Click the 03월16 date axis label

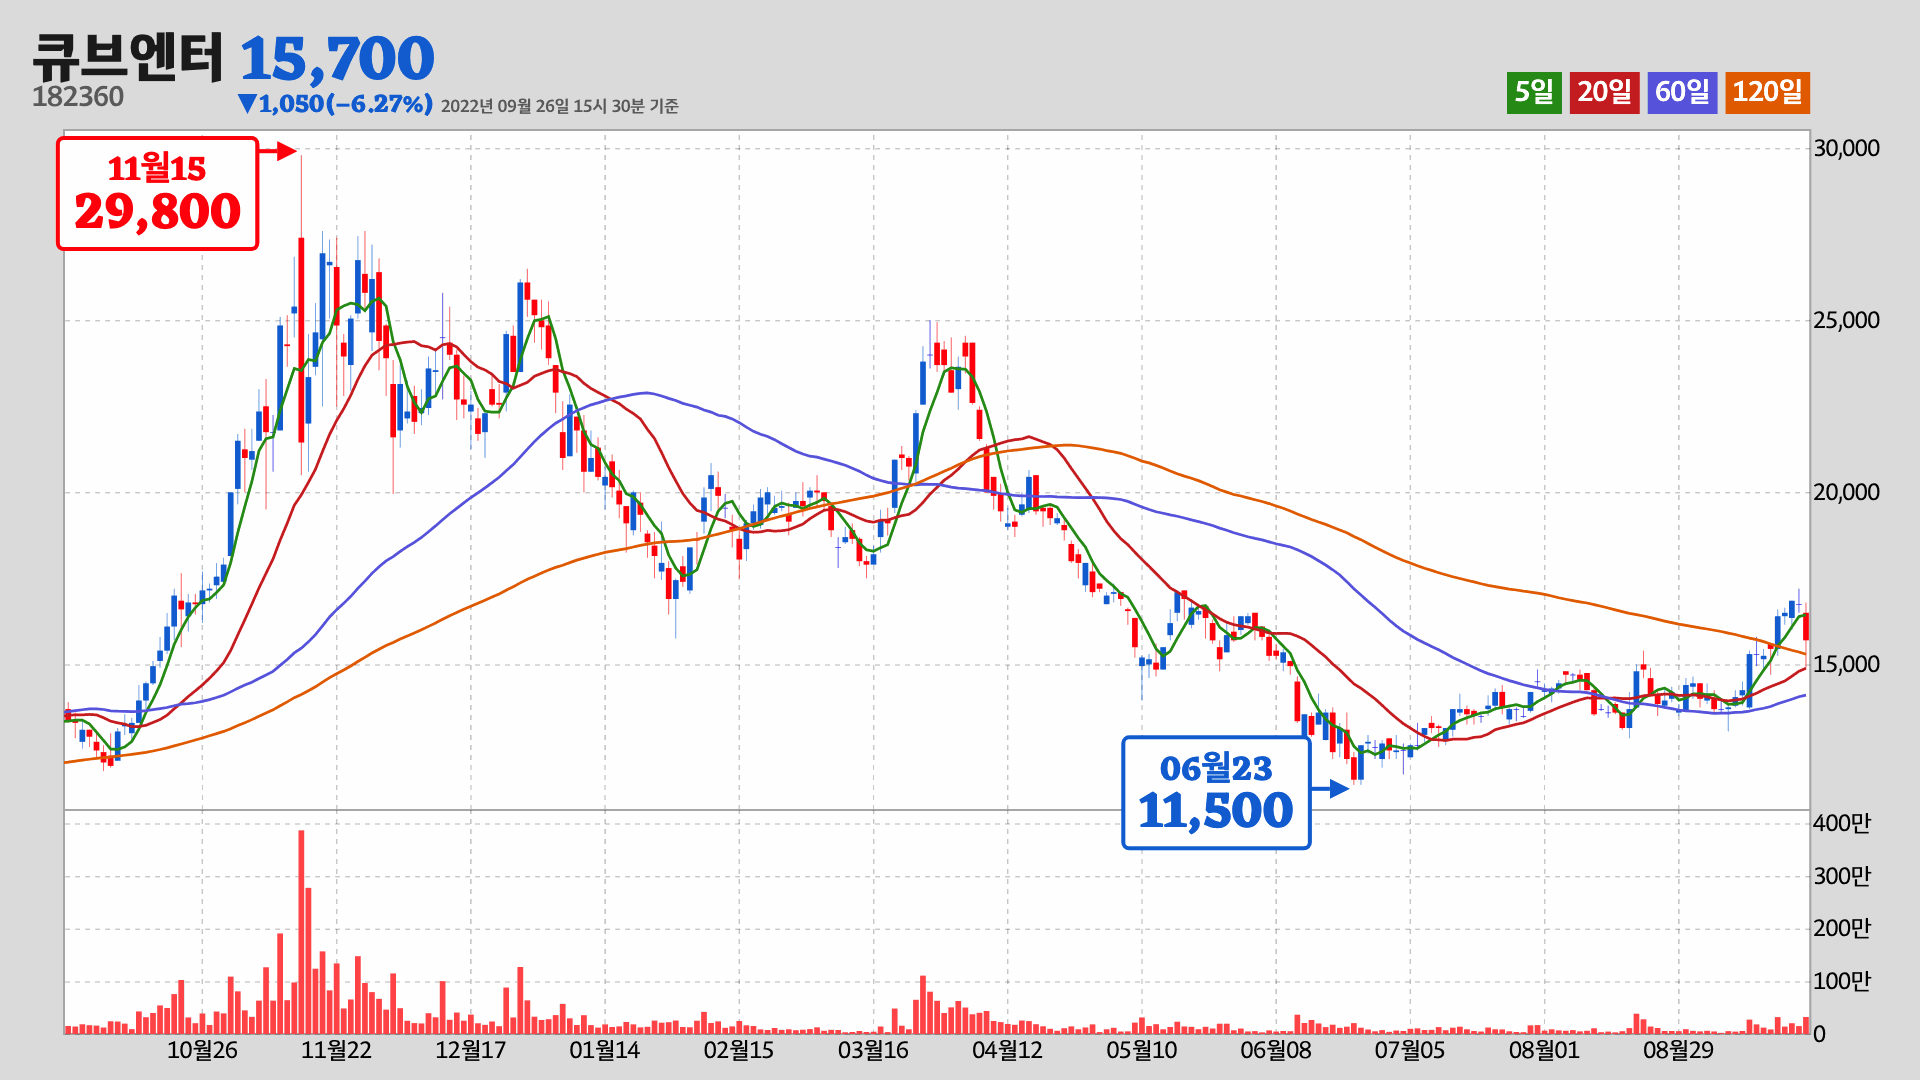pos(873,1051)
